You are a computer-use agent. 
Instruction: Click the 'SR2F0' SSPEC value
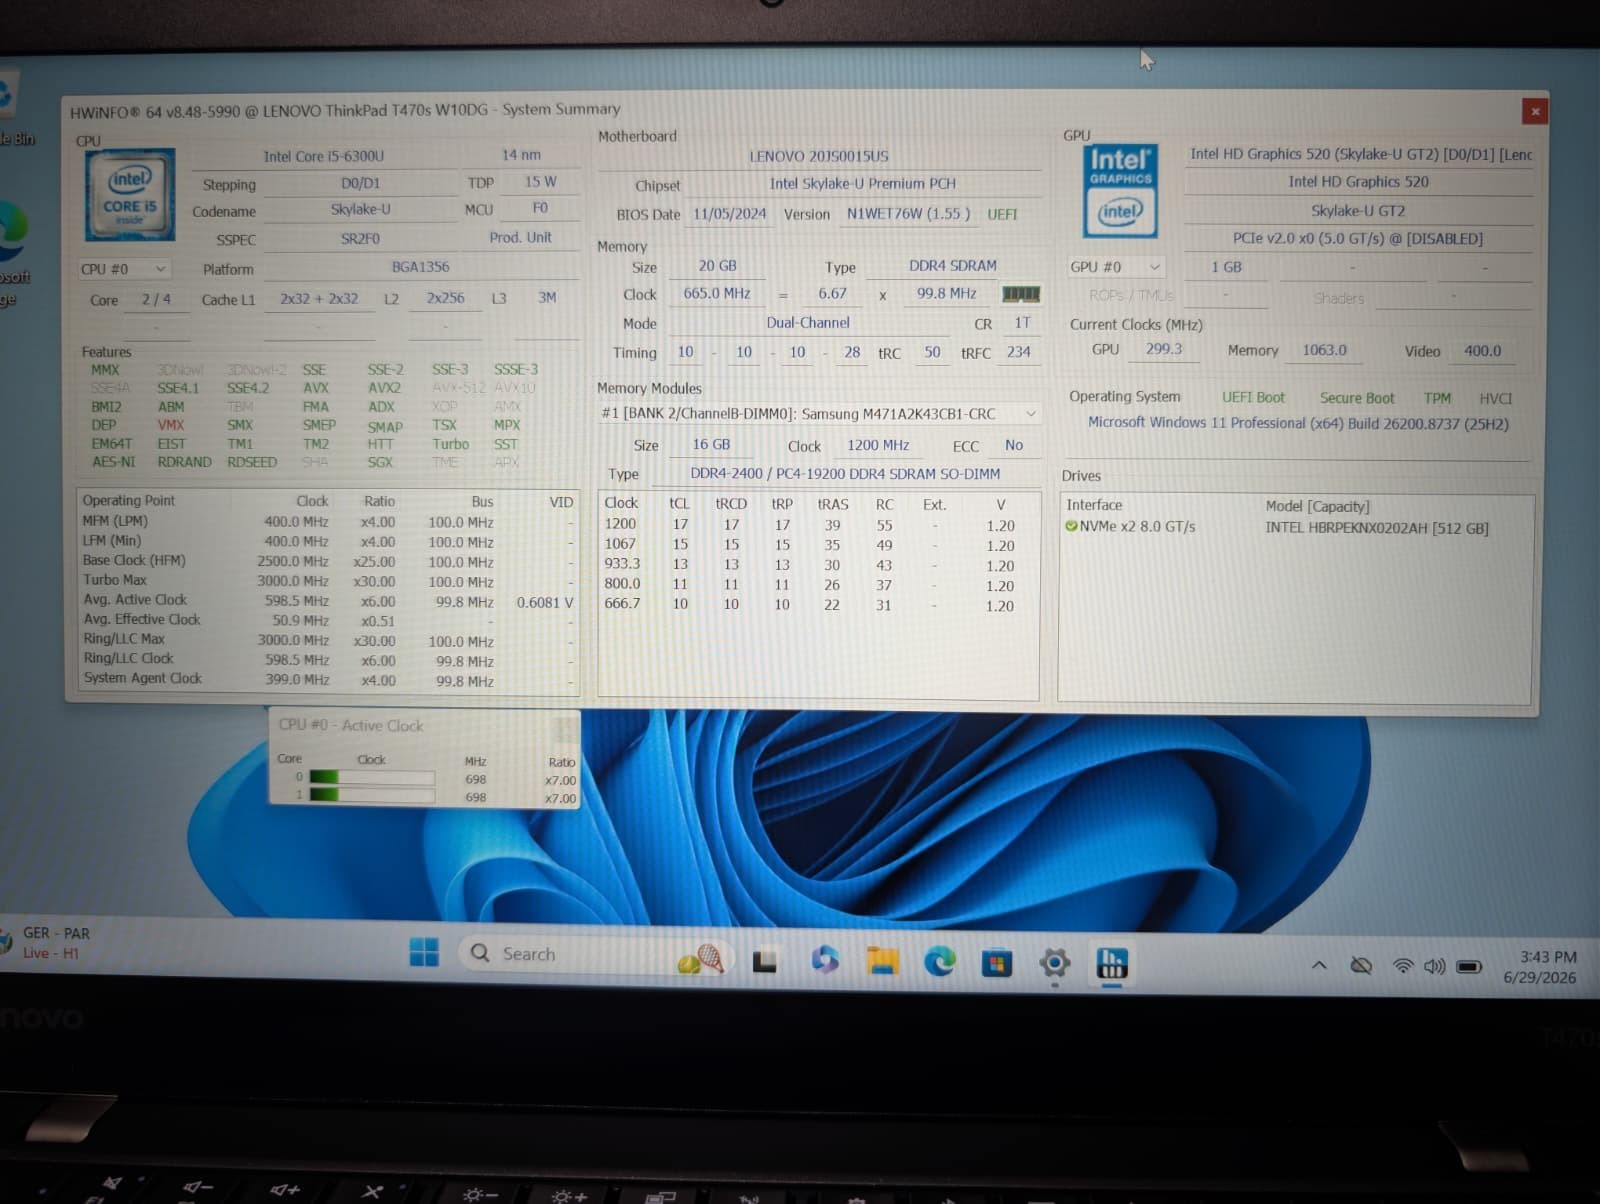coord(360,240)
